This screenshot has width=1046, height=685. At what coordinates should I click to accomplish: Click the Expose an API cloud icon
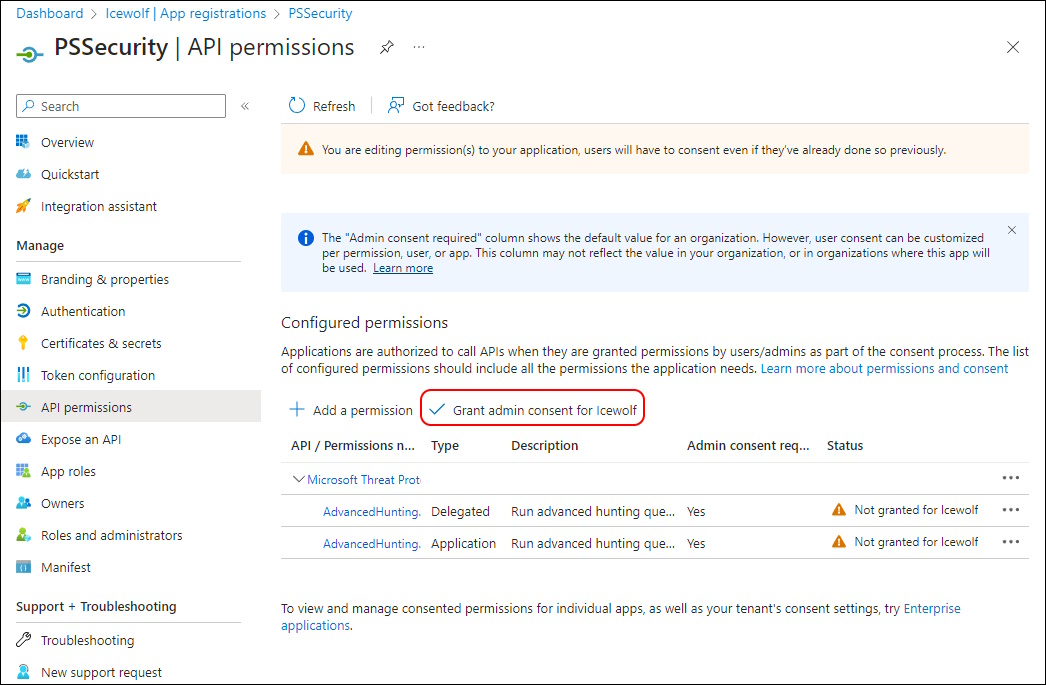tap(23, 439)
